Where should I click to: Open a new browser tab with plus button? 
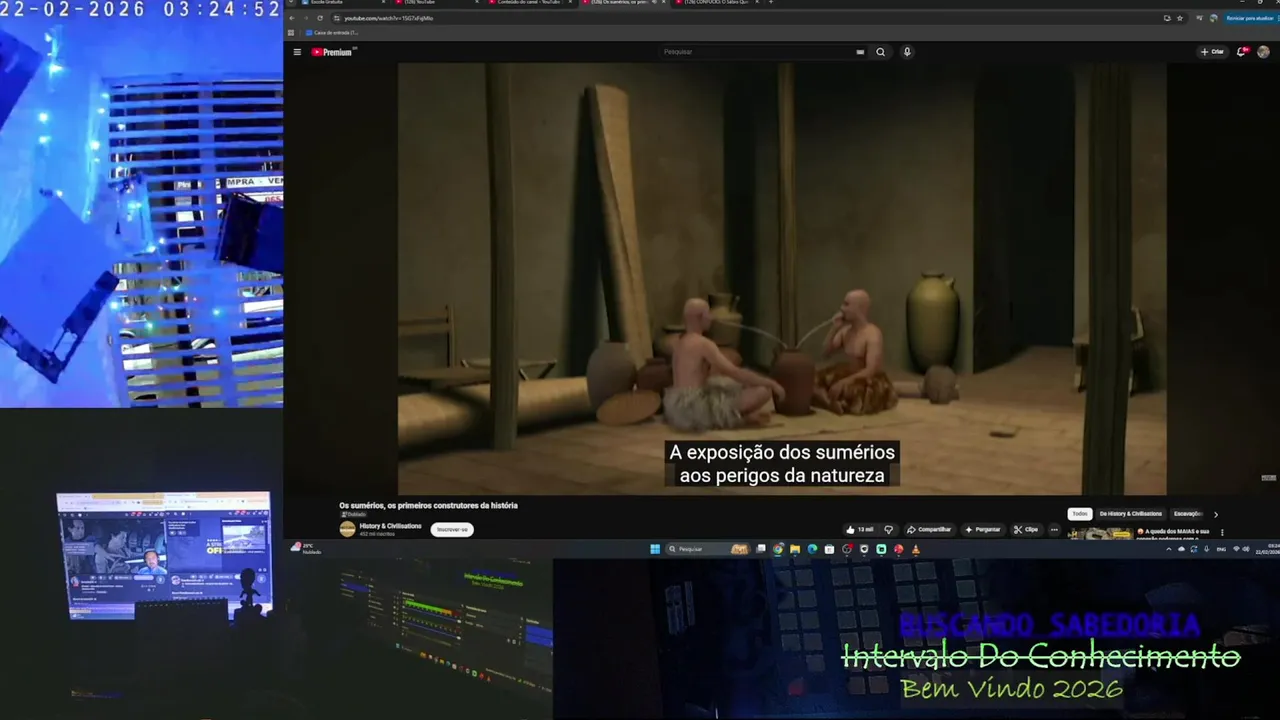click(x=770, y=2)
